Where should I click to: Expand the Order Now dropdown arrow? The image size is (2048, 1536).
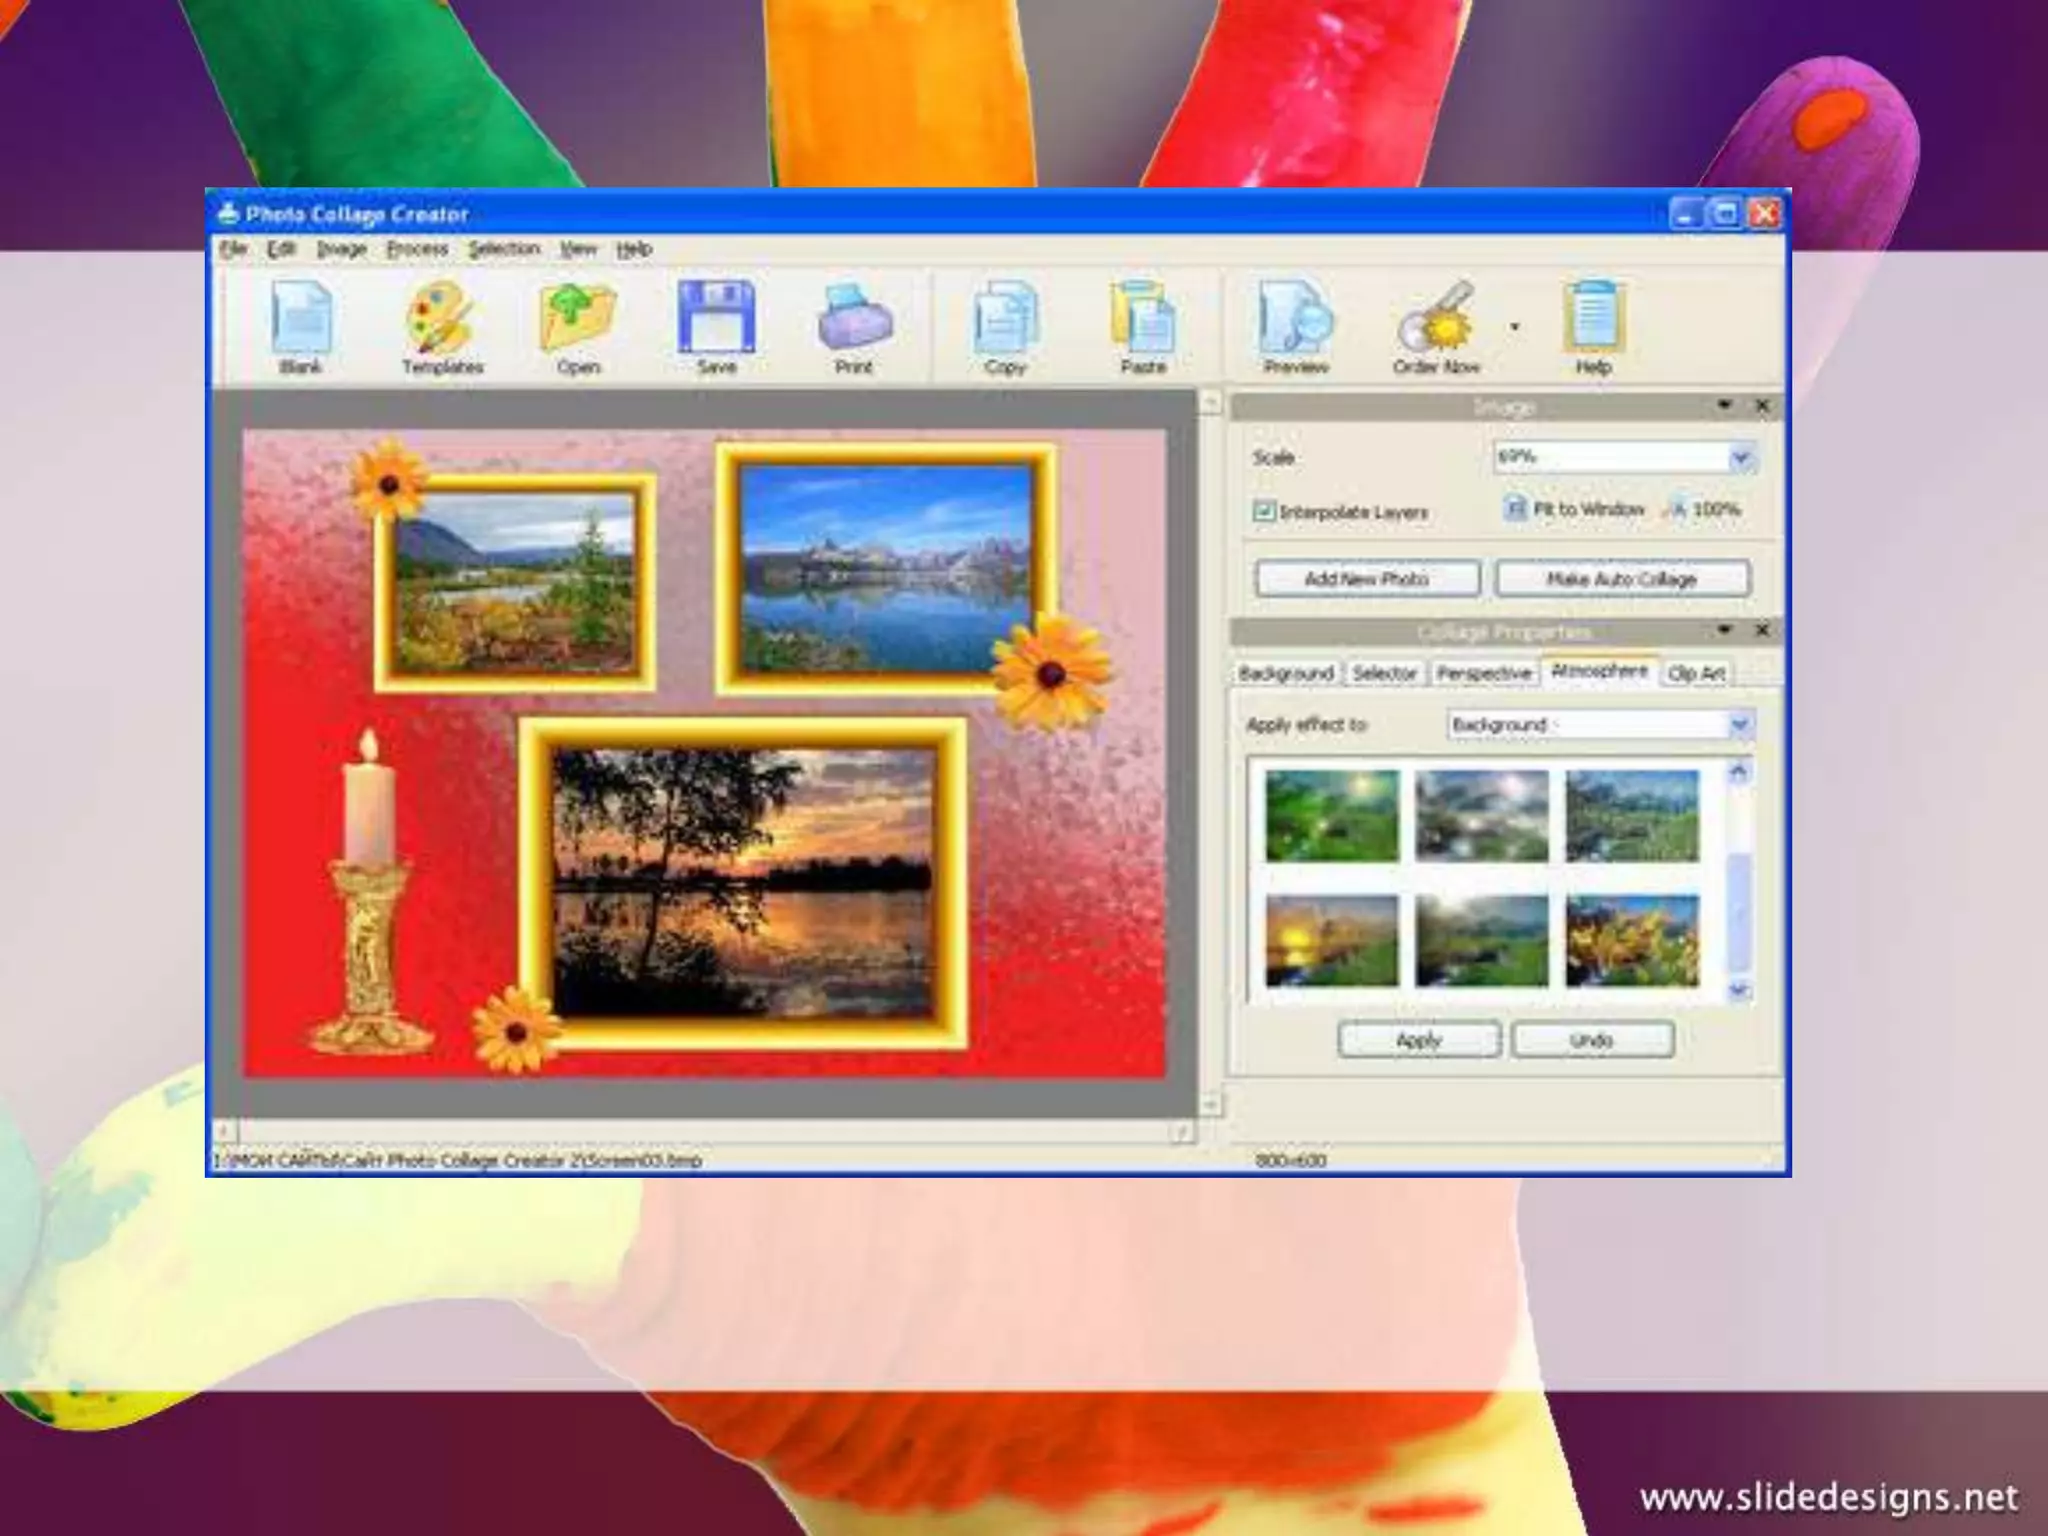(x=1514, y=327)
